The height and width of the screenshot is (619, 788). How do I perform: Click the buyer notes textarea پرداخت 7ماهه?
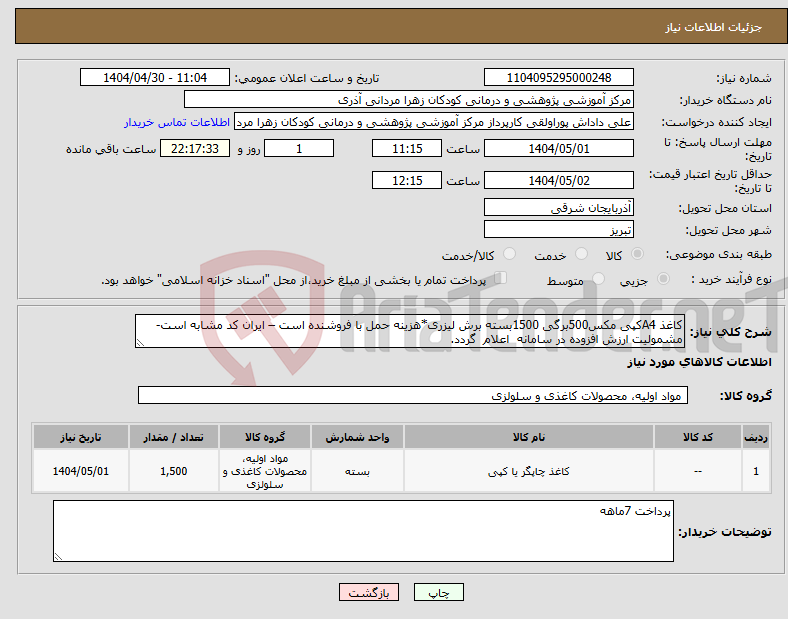[363, 531]
